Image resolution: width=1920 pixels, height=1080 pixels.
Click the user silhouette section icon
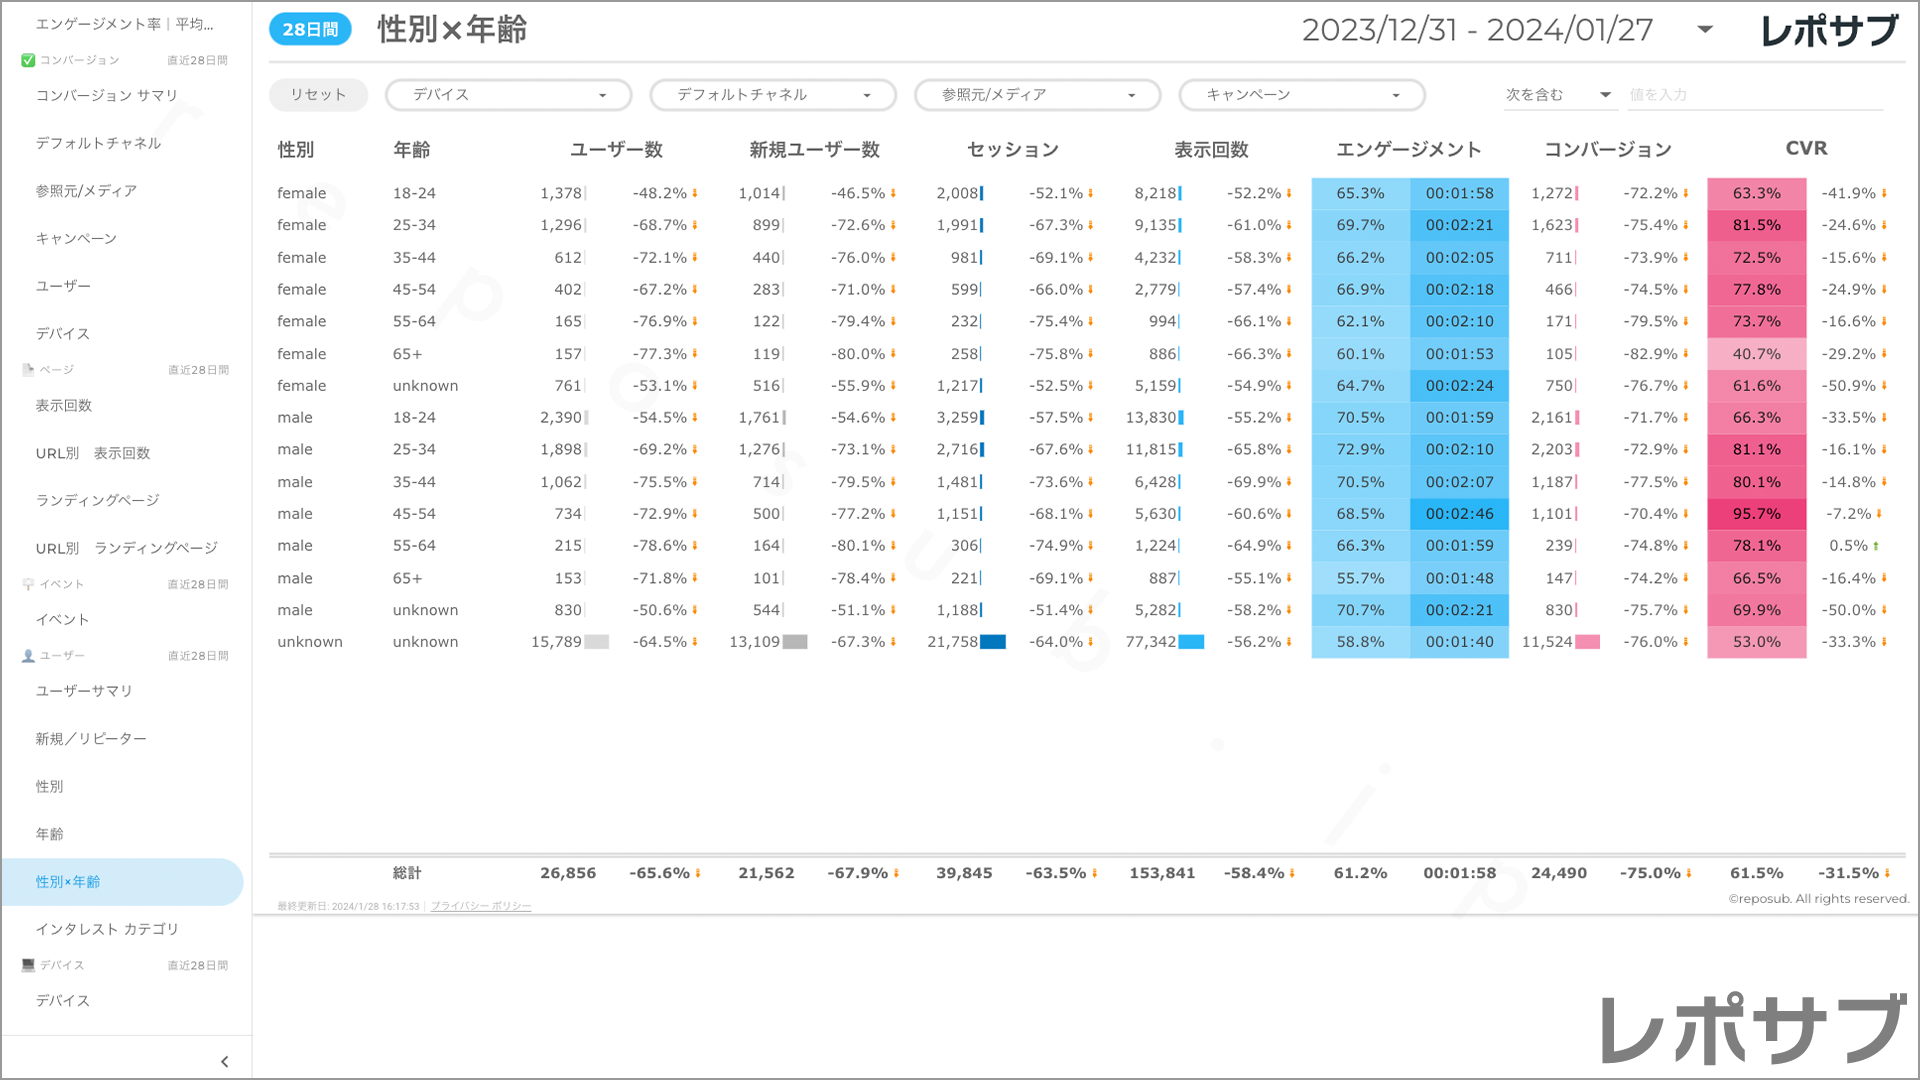(x=28, y=656)
